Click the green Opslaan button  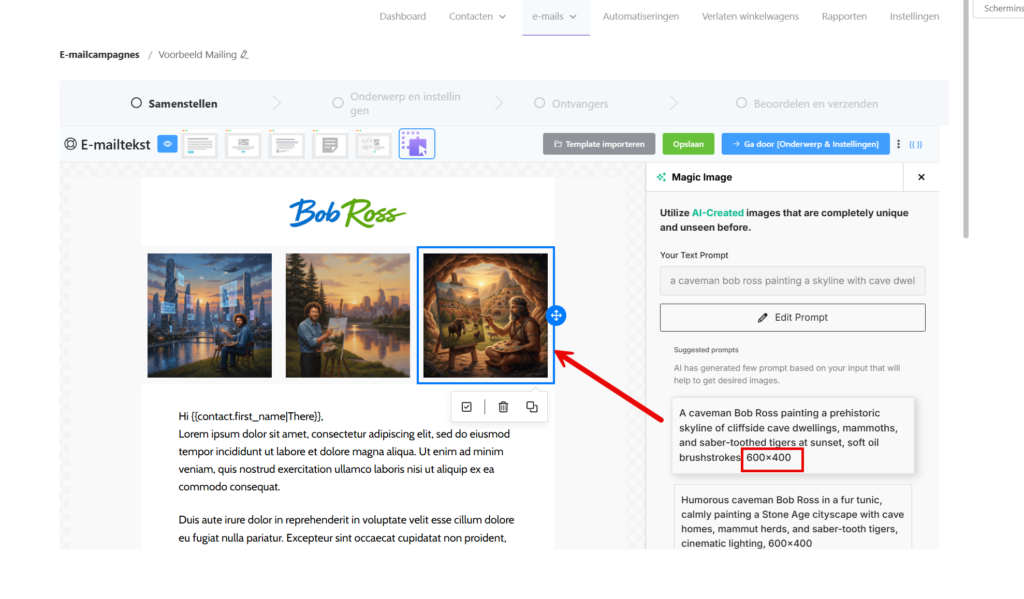pos(688,144)
